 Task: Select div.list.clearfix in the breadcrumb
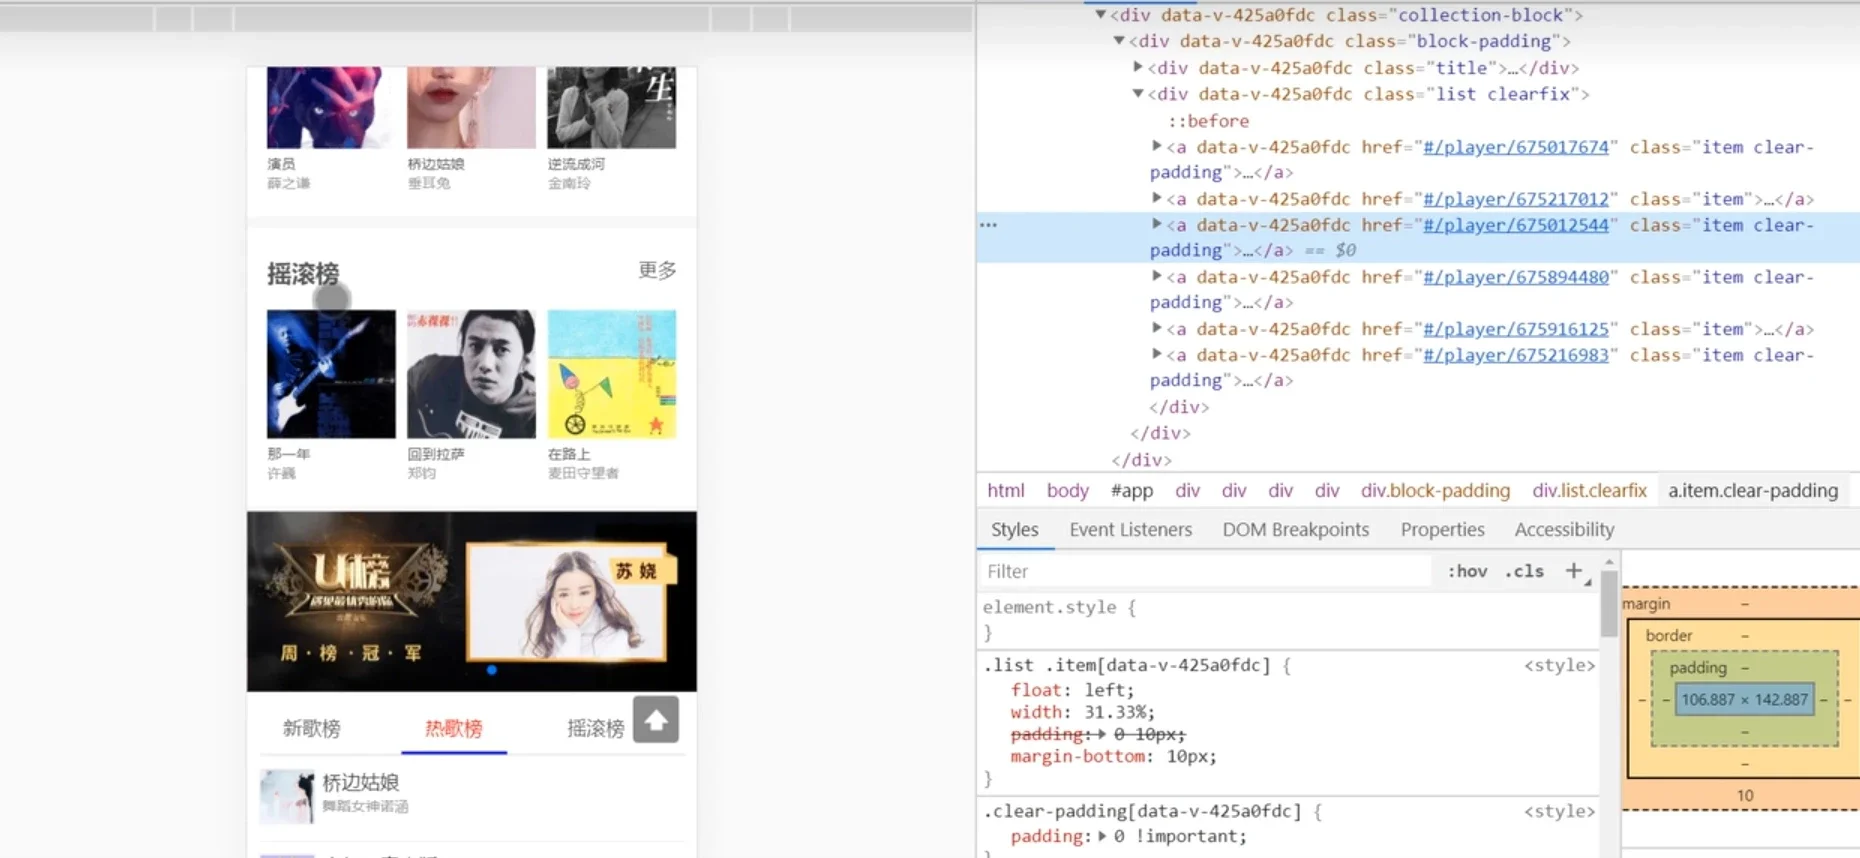[1589, 490]
